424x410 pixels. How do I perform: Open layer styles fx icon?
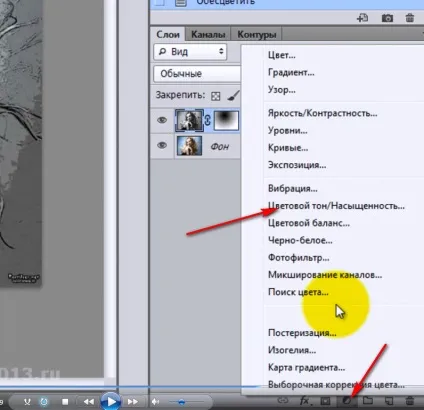pyautogui.click(x=304, y=400)
